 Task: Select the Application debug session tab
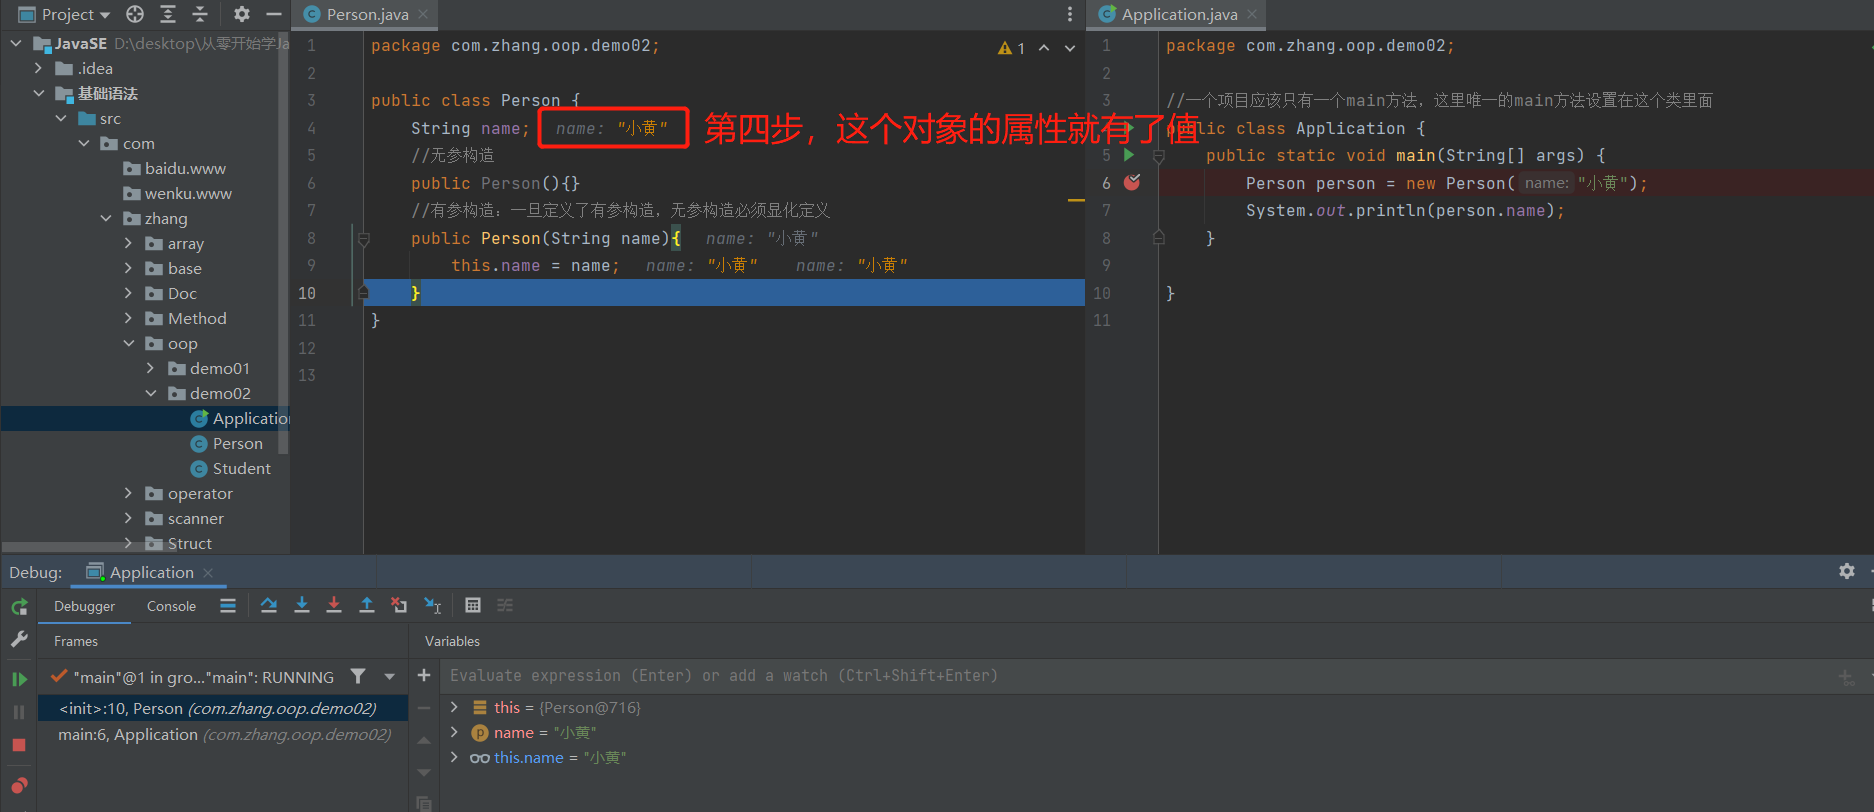pos(150,573)
